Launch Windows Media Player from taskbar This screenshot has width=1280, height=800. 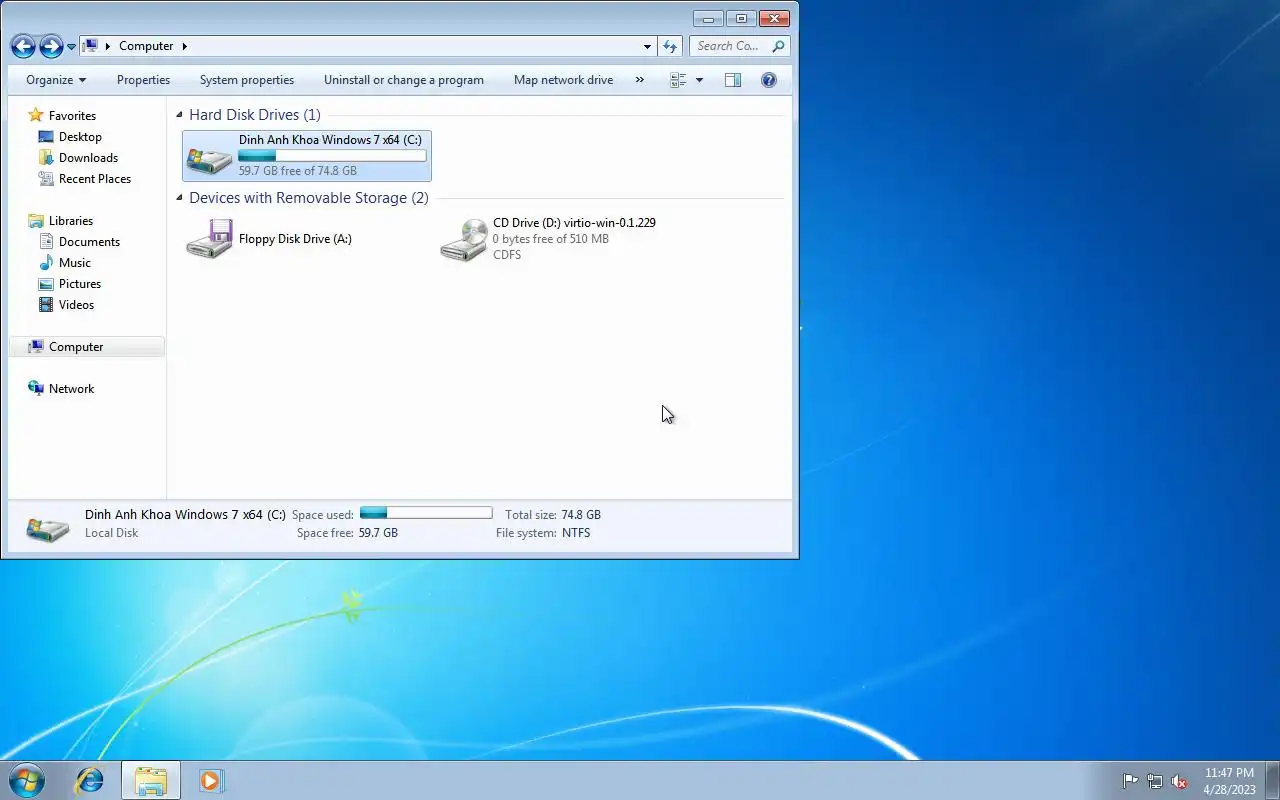211,780
